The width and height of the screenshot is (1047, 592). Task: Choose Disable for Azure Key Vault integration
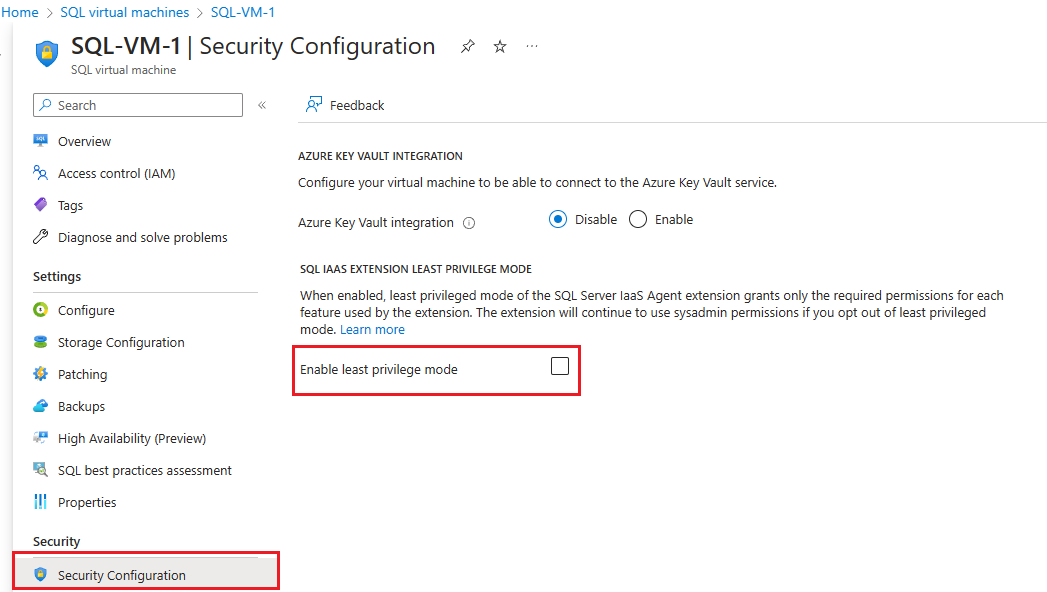pyautogui.click(x=558, y=219)
